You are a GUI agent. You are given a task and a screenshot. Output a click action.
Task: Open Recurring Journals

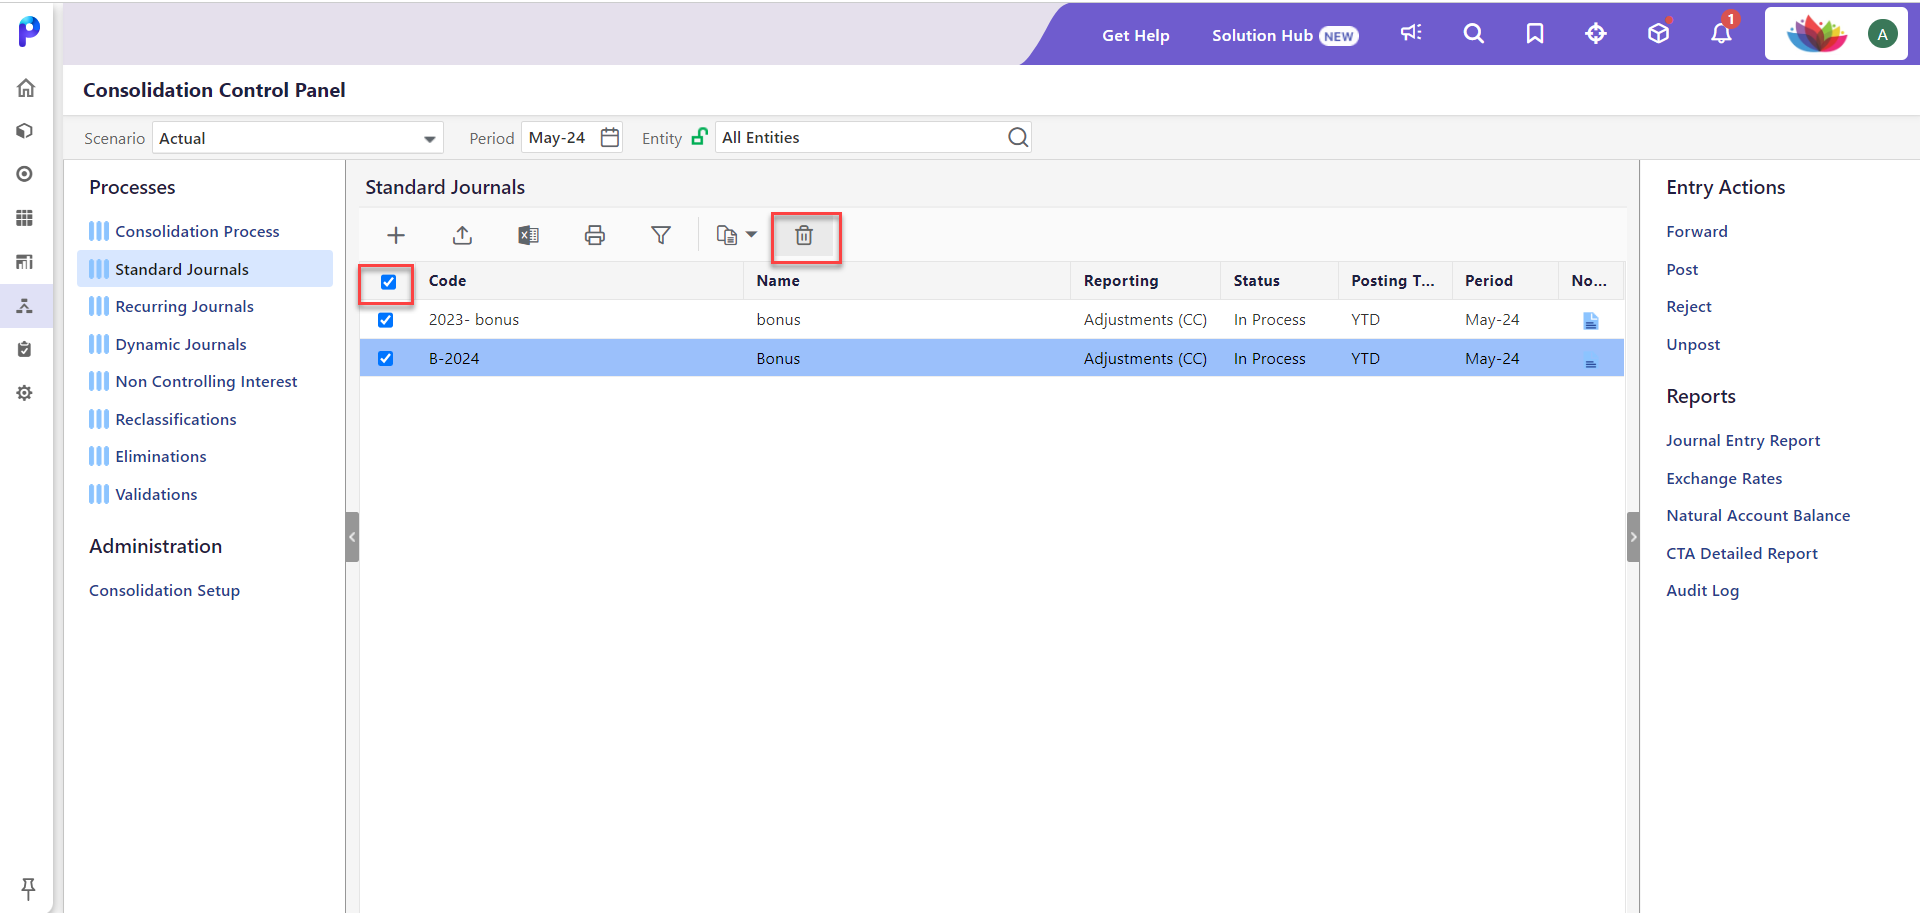(x=184, y=306)
